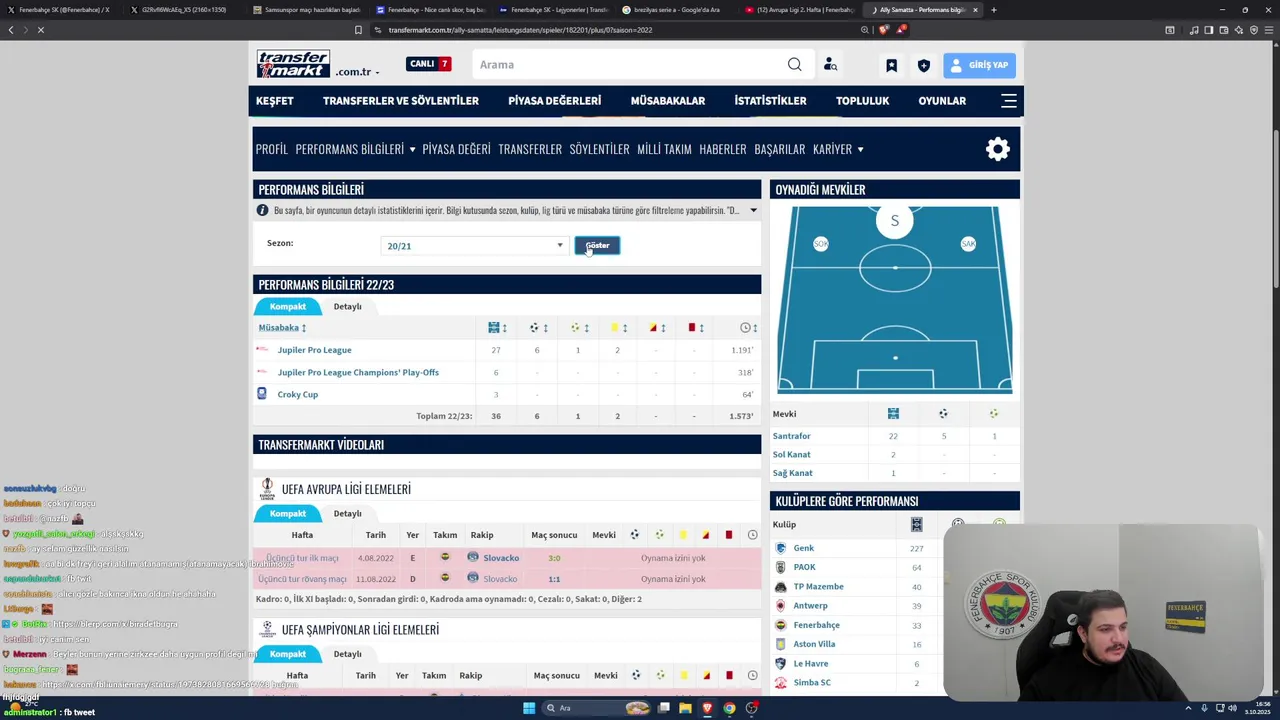Sort by assists column icon

(579, 328)
